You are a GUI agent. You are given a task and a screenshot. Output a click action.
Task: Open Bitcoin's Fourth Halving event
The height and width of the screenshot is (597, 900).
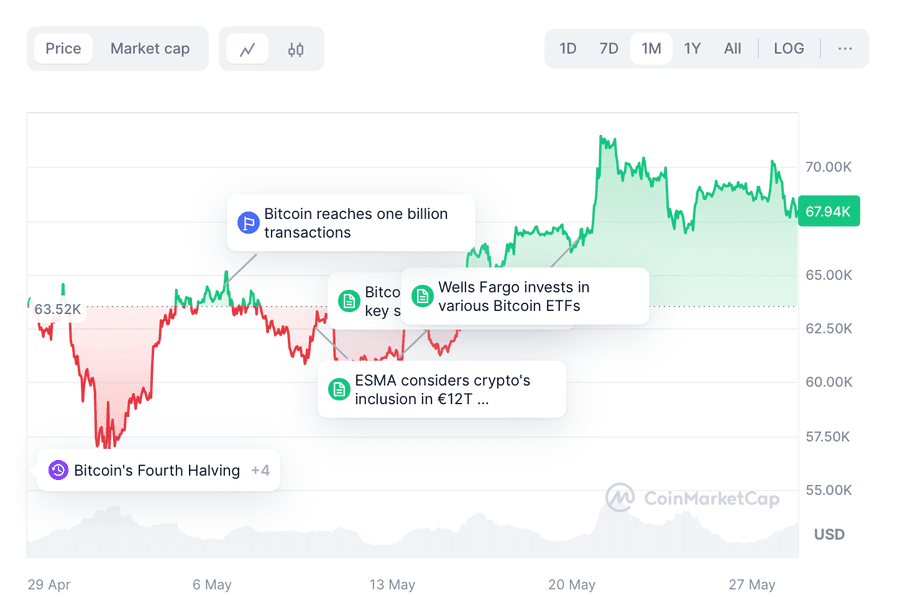point(157,470)
